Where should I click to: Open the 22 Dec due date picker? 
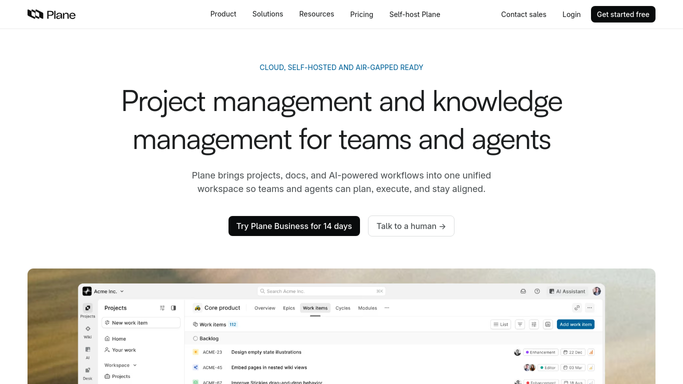click(x=573, y=352)
